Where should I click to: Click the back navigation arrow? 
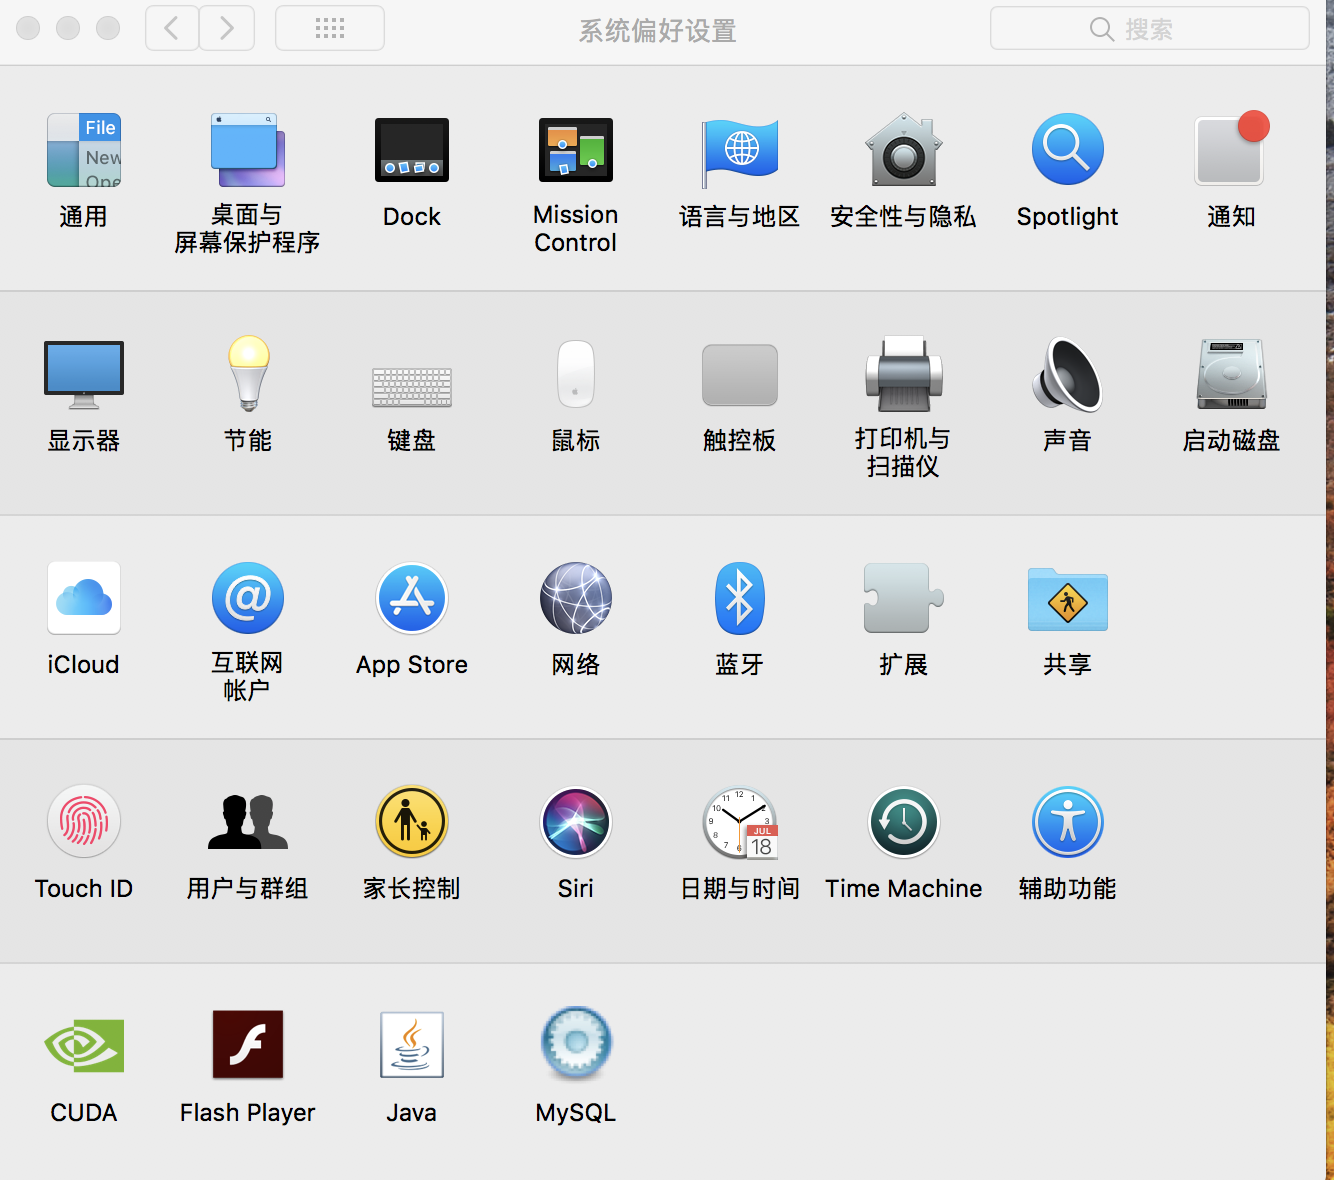[x=172, y=28]
